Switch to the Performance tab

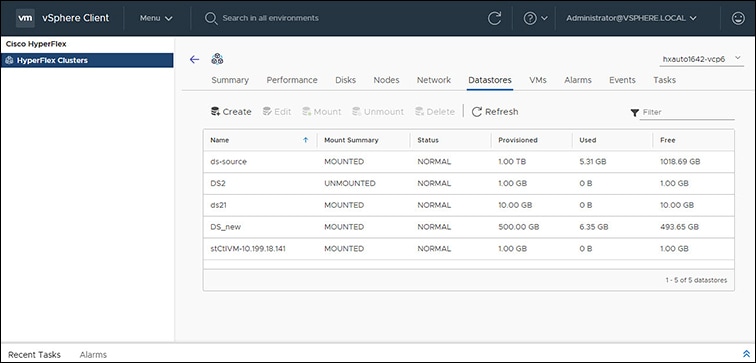[292, 80]
